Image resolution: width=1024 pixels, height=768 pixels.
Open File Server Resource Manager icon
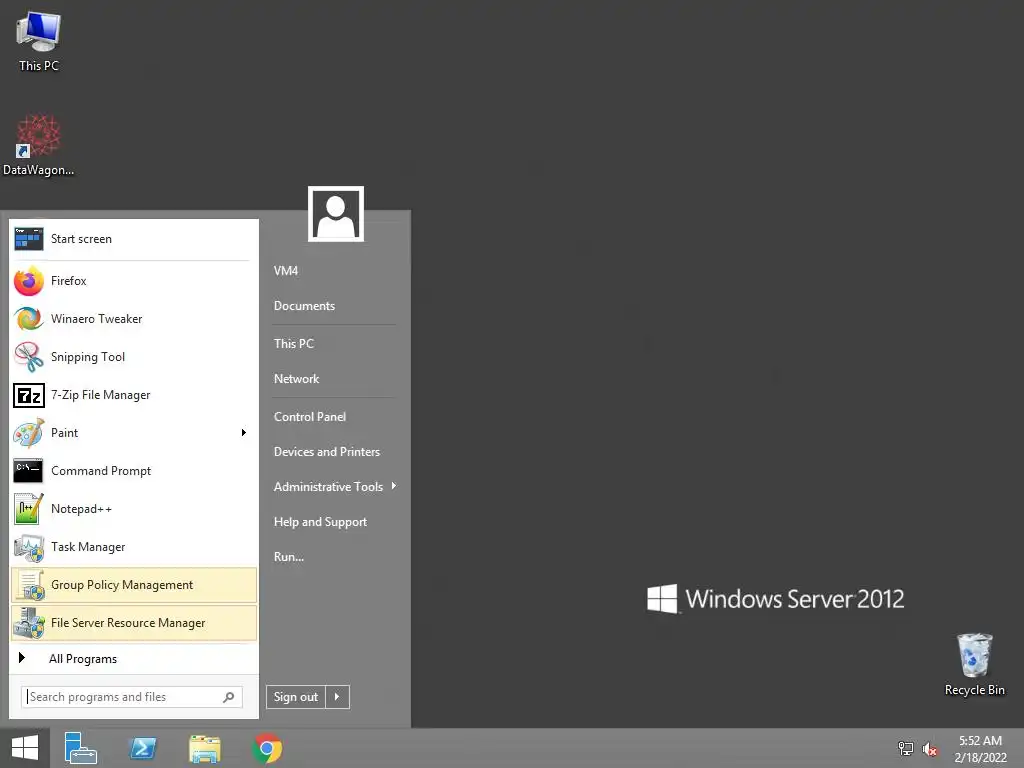coord(29,623)
